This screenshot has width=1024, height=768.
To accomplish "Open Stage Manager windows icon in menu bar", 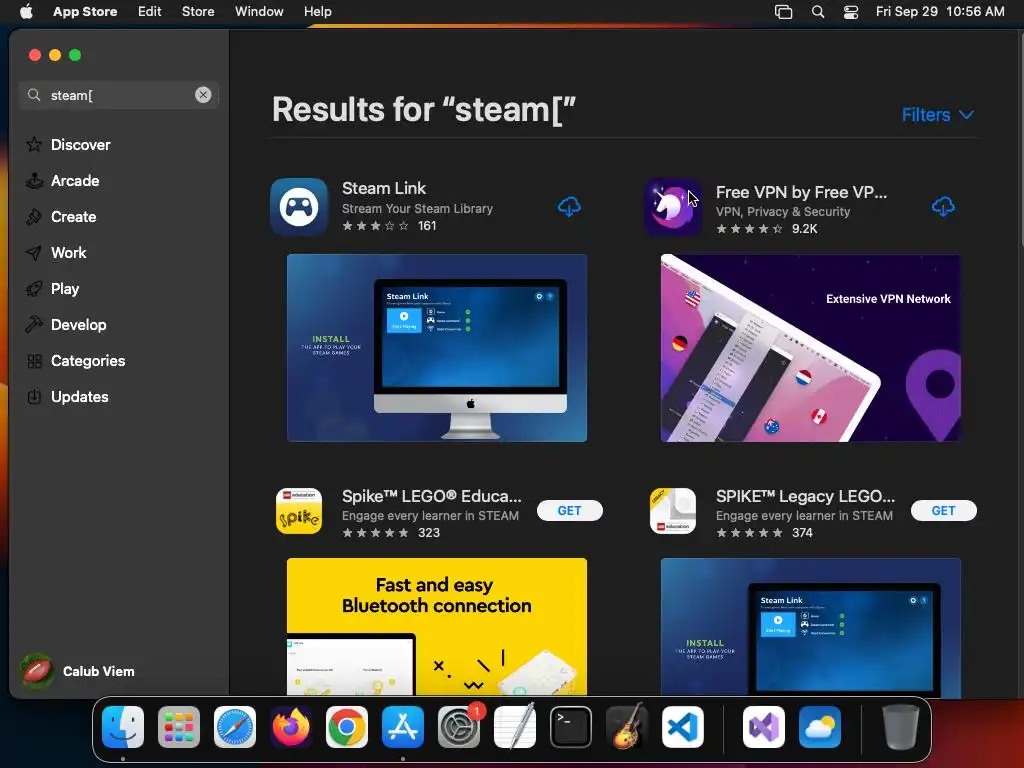I will [x=783, y=12].
